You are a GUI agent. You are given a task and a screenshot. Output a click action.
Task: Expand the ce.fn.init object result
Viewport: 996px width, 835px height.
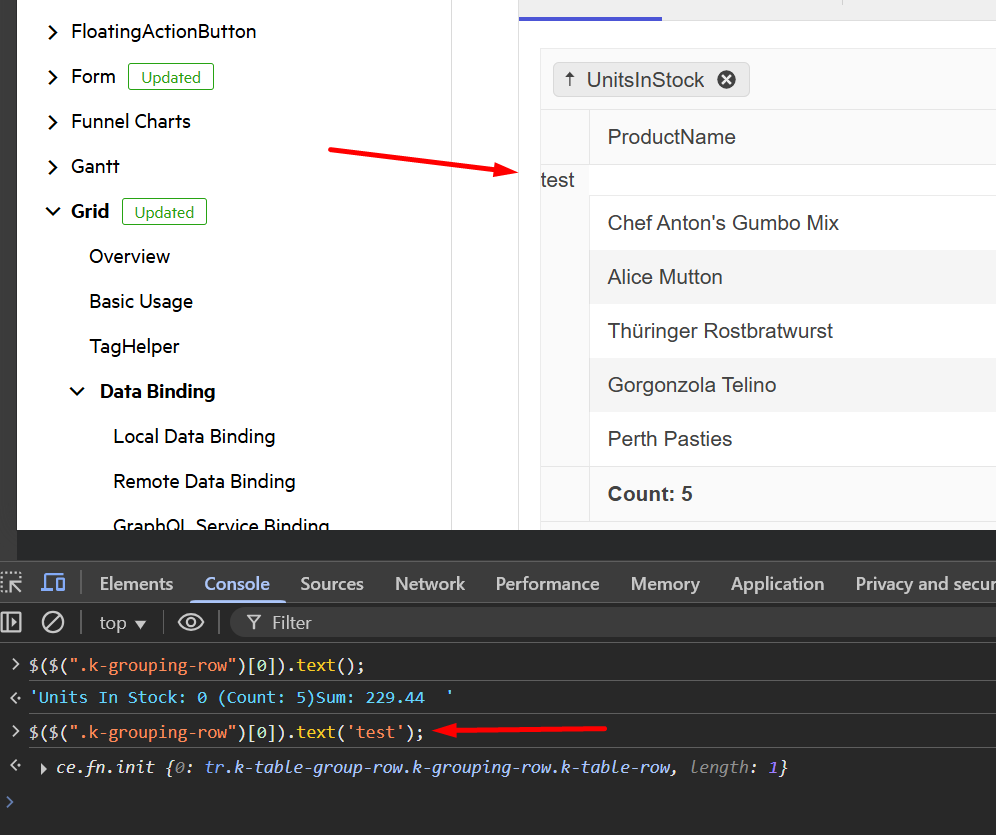click(x=43, y=768)
